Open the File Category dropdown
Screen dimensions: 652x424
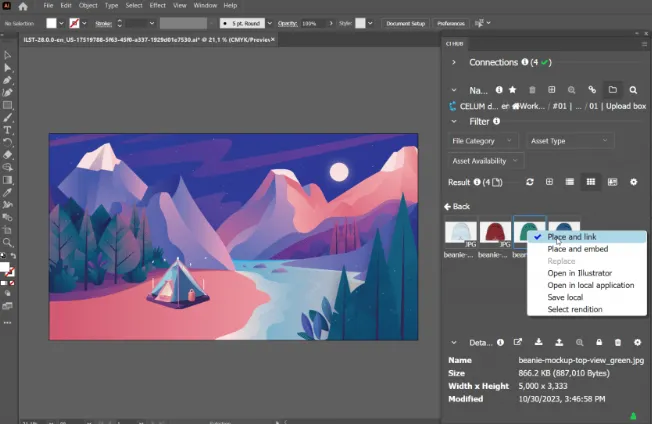[x=483, y=141]
